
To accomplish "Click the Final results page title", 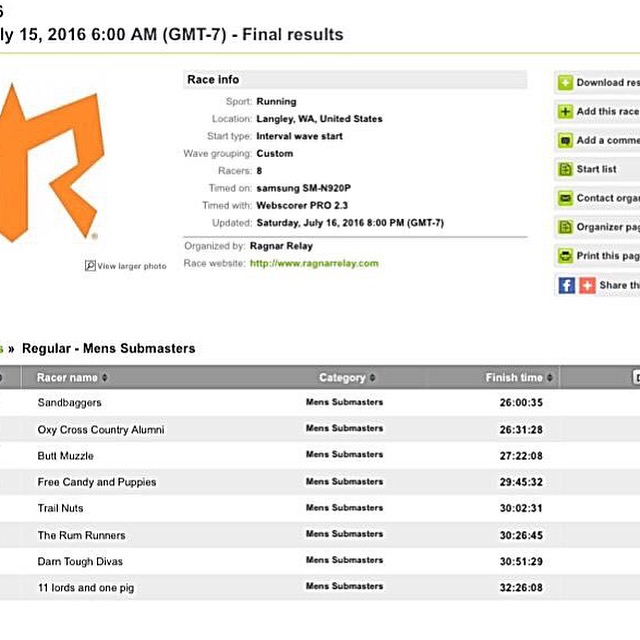I will coord(293,34).
